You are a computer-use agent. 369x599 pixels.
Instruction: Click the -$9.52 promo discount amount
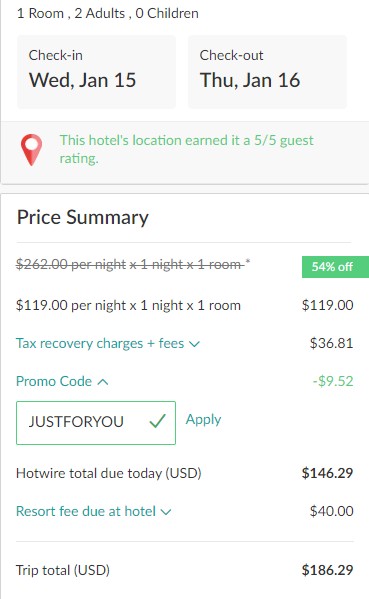click(333, 381)
